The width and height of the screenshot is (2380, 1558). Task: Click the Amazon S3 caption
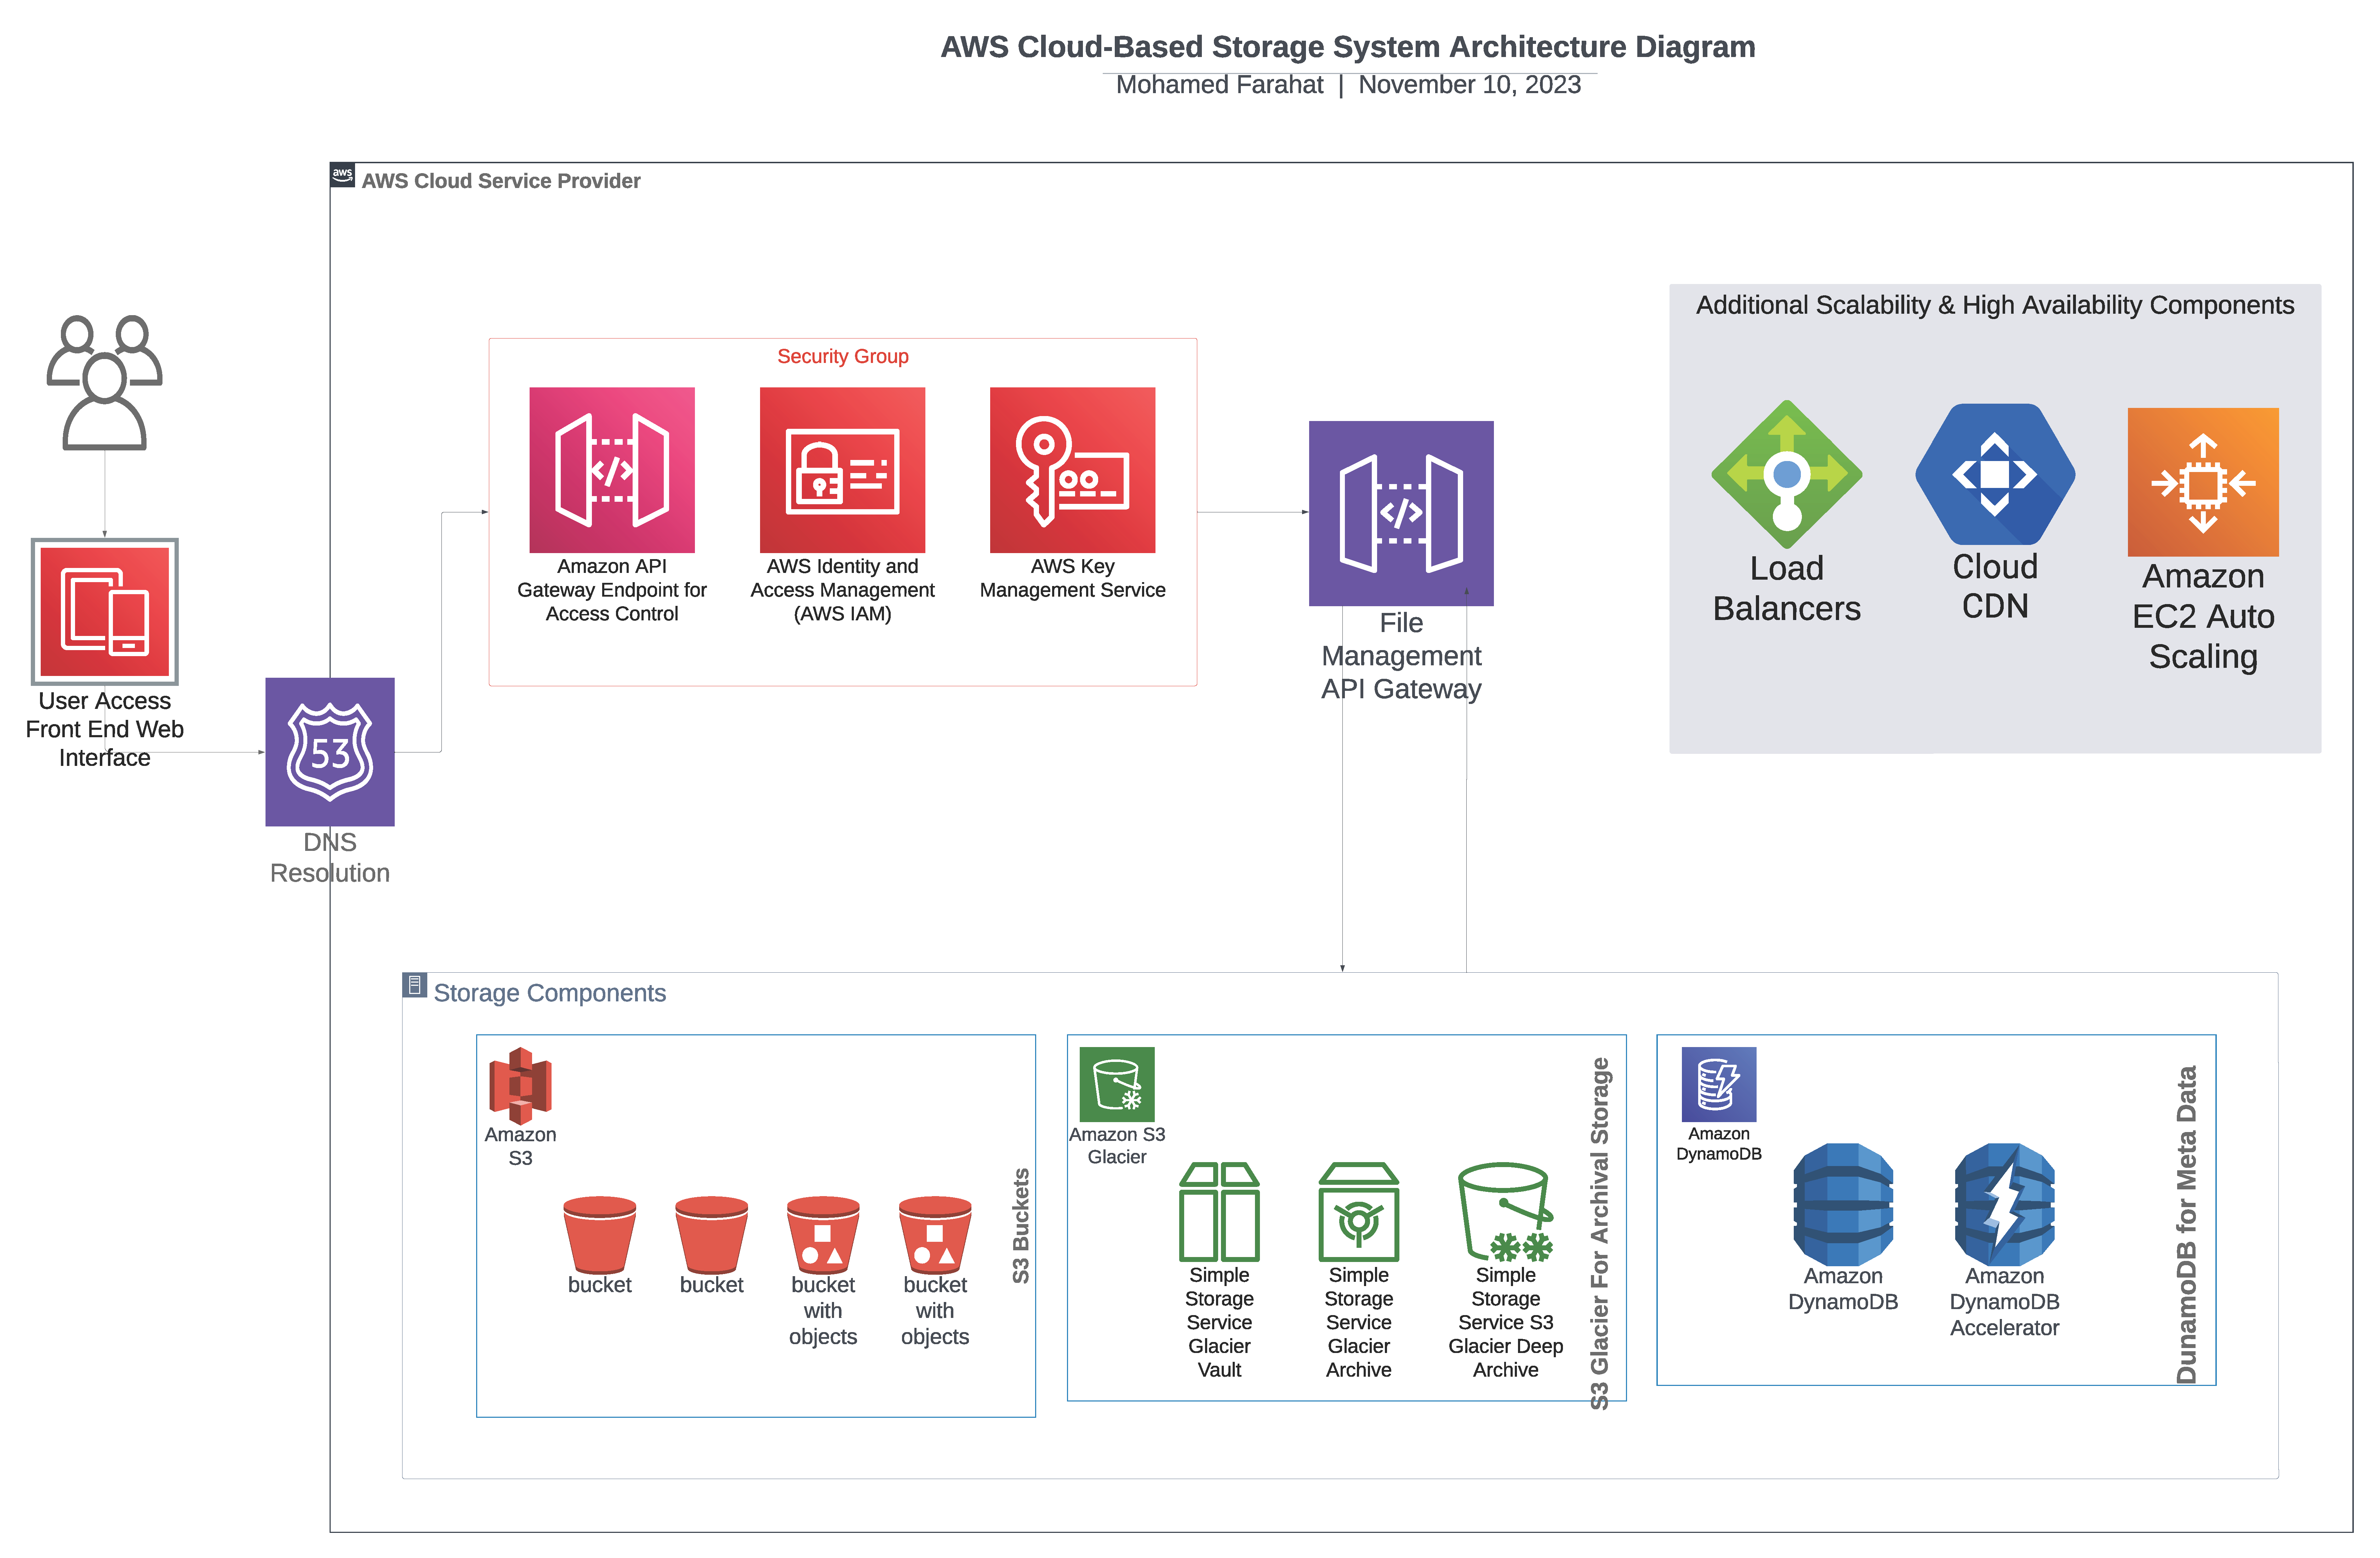click(520, 1146)
